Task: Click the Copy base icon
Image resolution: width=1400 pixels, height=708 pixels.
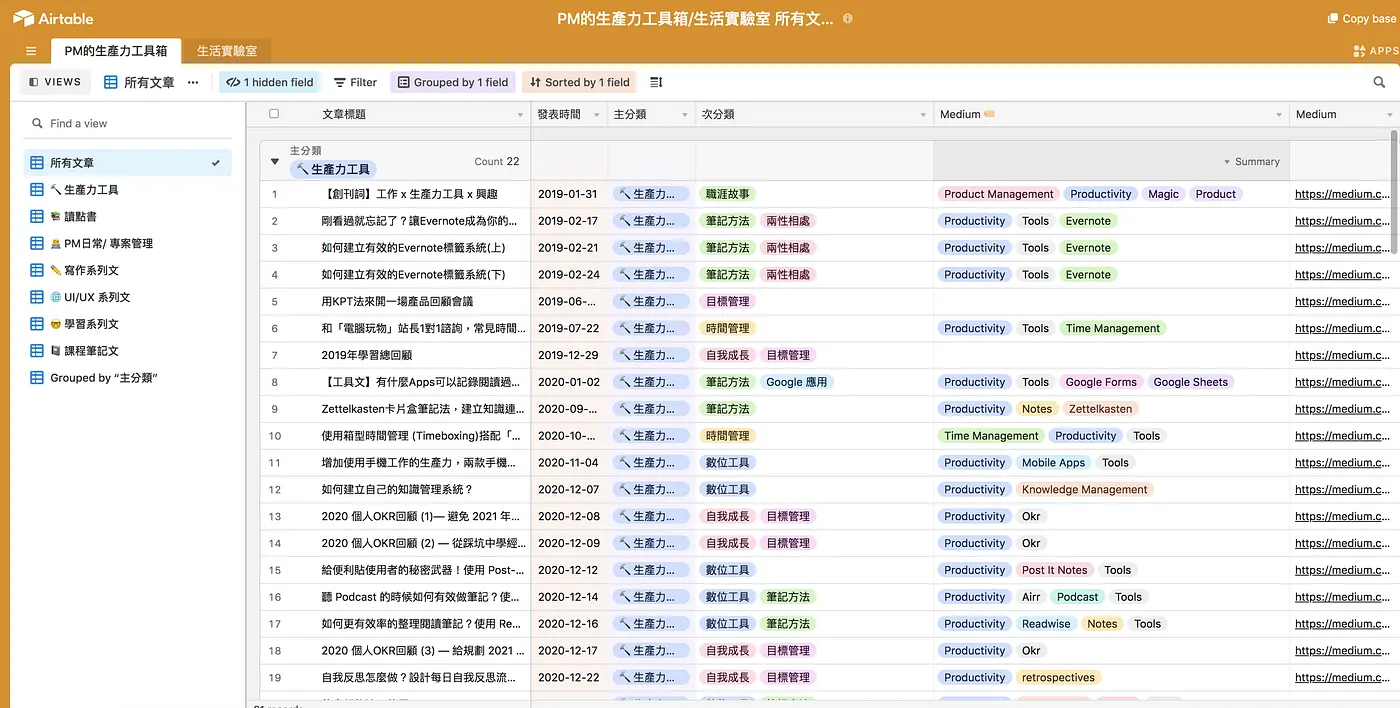Action: pos(1332,18)
